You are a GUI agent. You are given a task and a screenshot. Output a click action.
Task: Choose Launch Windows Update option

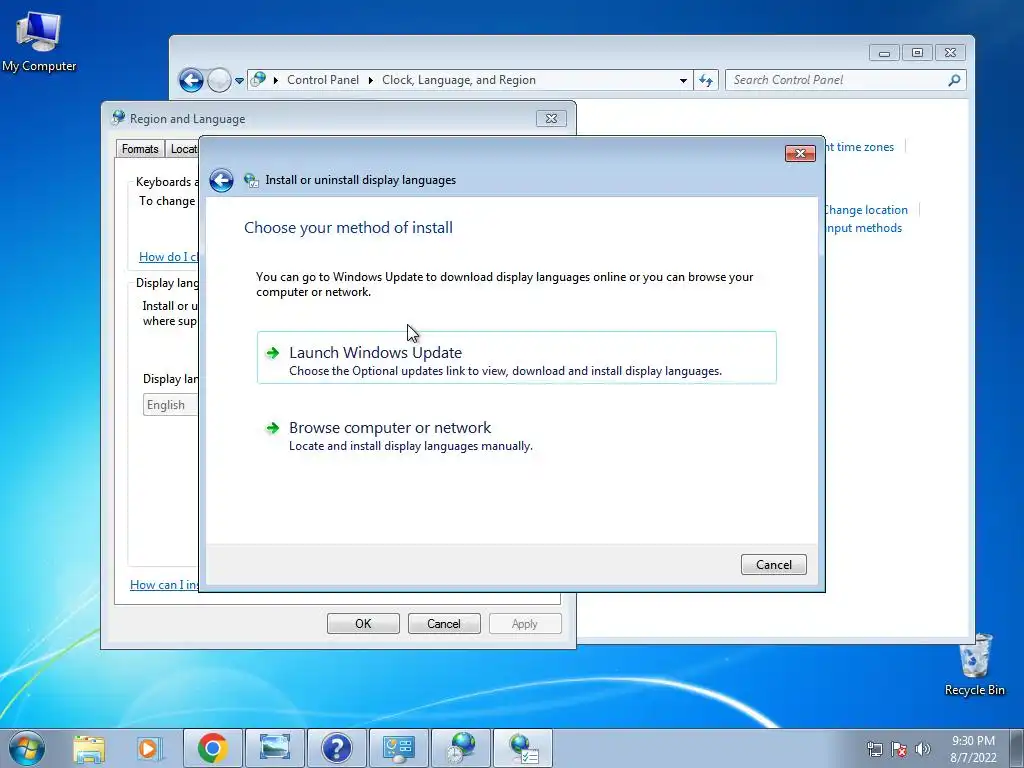[517, 358]
